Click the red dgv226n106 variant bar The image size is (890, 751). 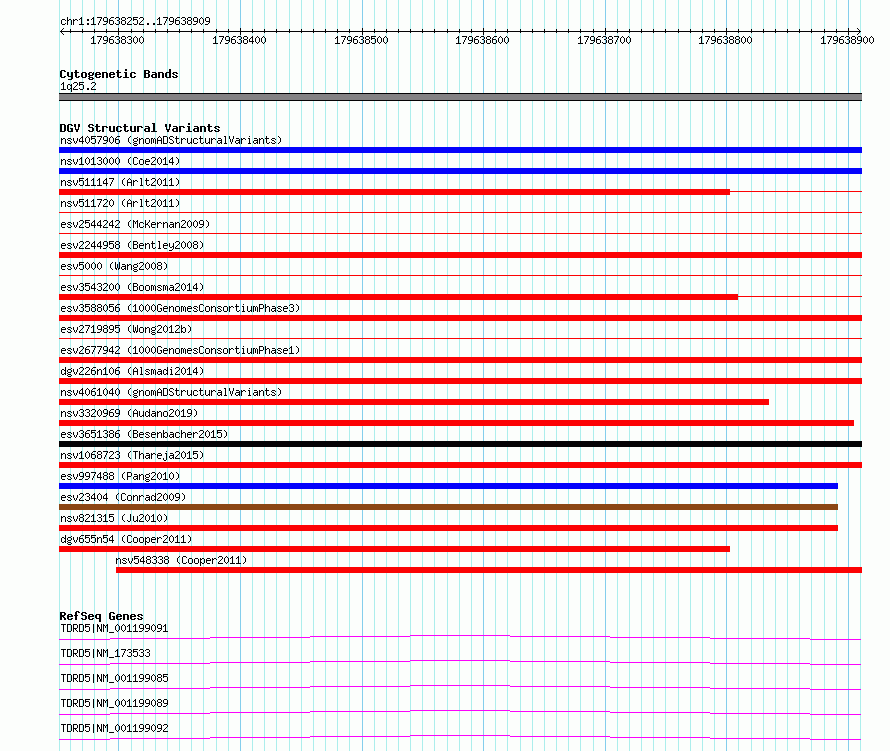pyautogui.click(x=460, y=381)
